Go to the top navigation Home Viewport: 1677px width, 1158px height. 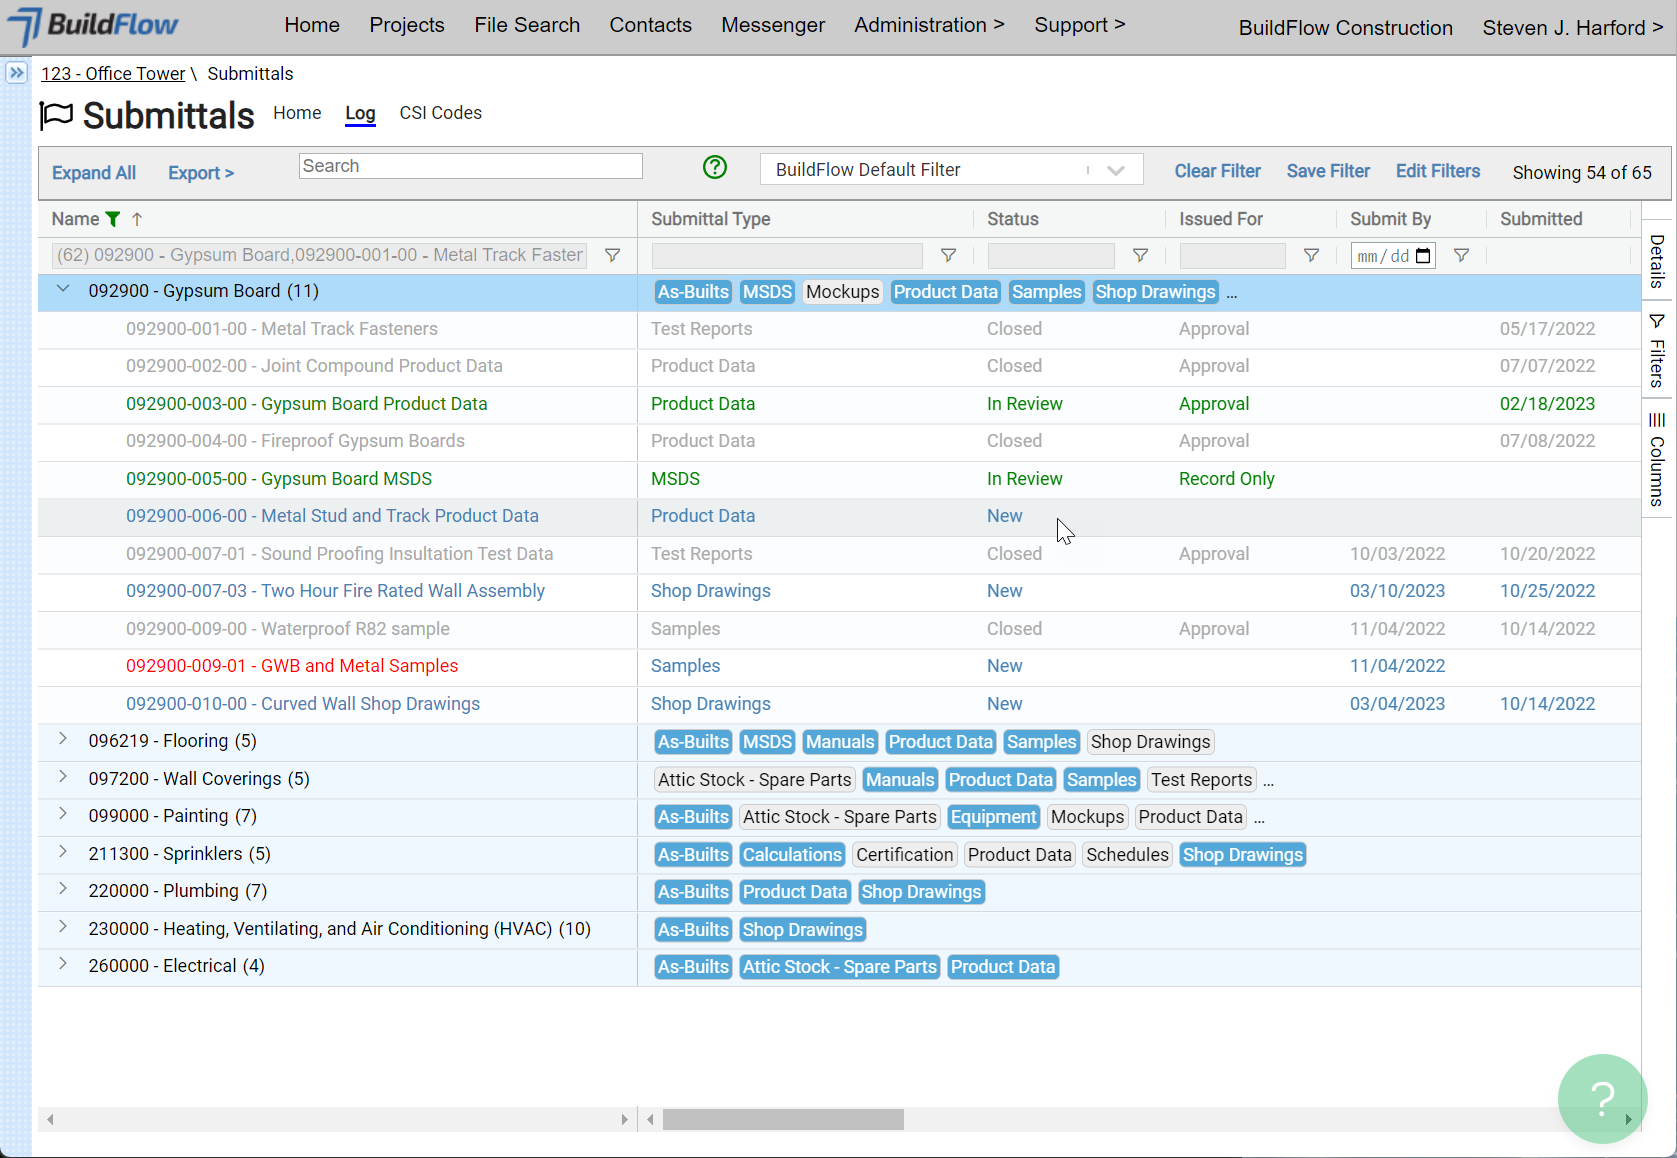pyautogui.click(x=312, y=25)
